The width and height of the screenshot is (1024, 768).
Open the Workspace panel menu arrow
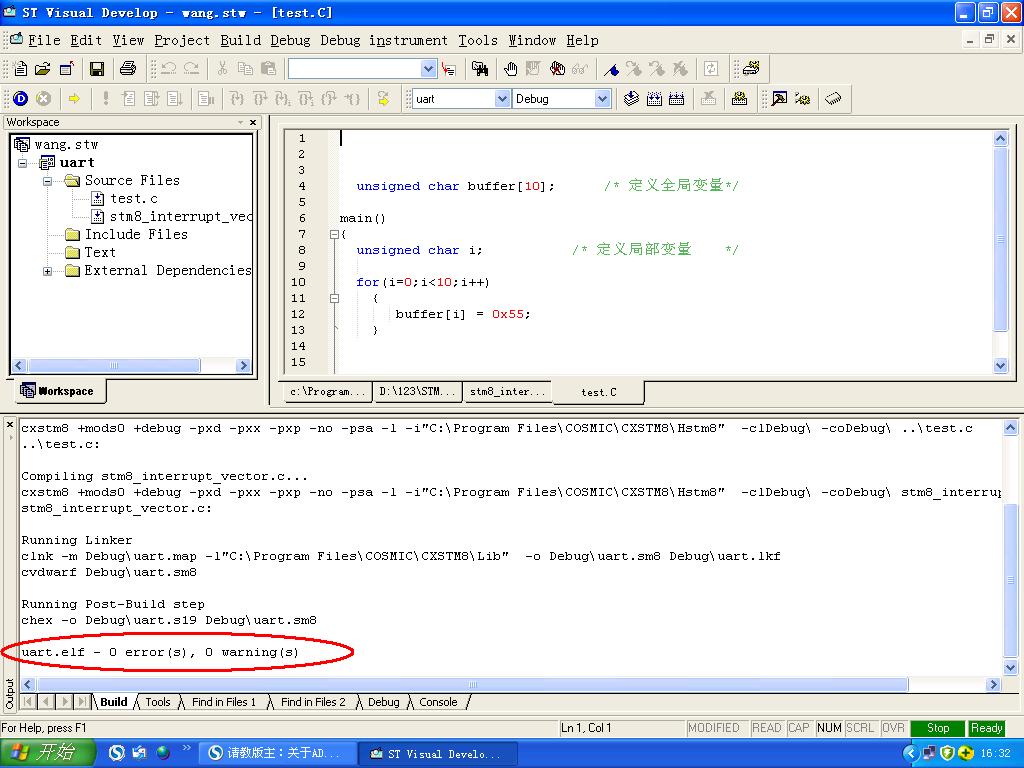click(240, 122)
